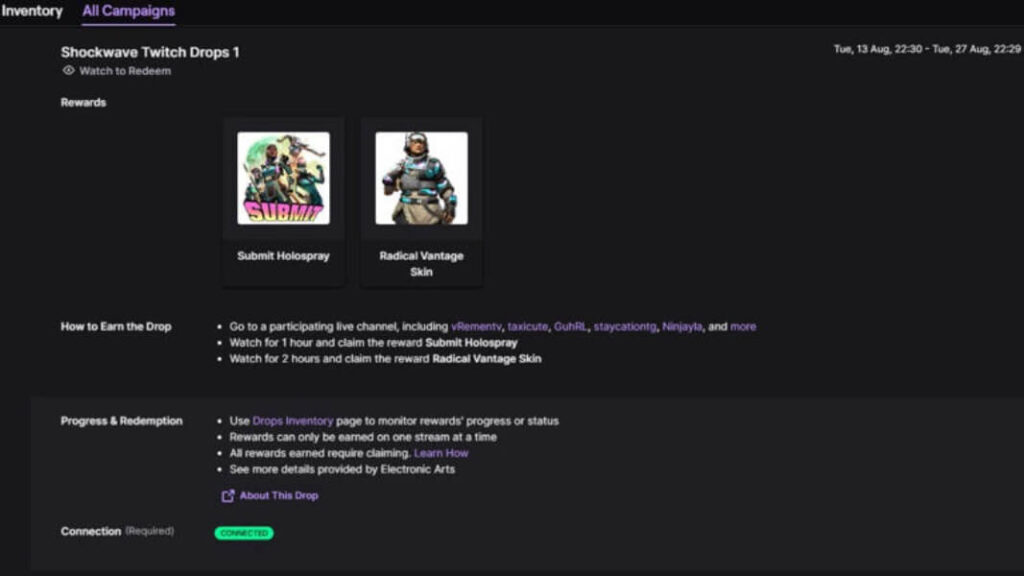Open the Radical Vantage Skin reward image
Viewport: 1024px width, 576px height.
pos(421,178)
